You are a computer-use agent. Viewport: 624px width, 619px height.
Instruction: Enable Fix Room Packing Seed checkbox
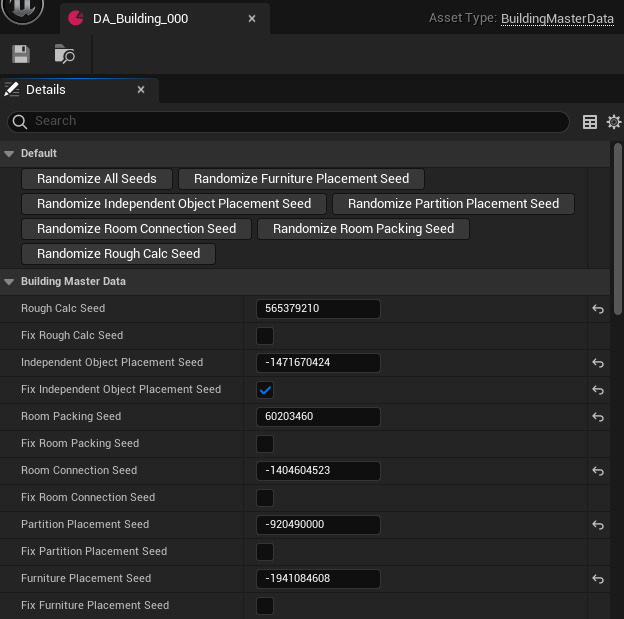(x=265, y=444)
